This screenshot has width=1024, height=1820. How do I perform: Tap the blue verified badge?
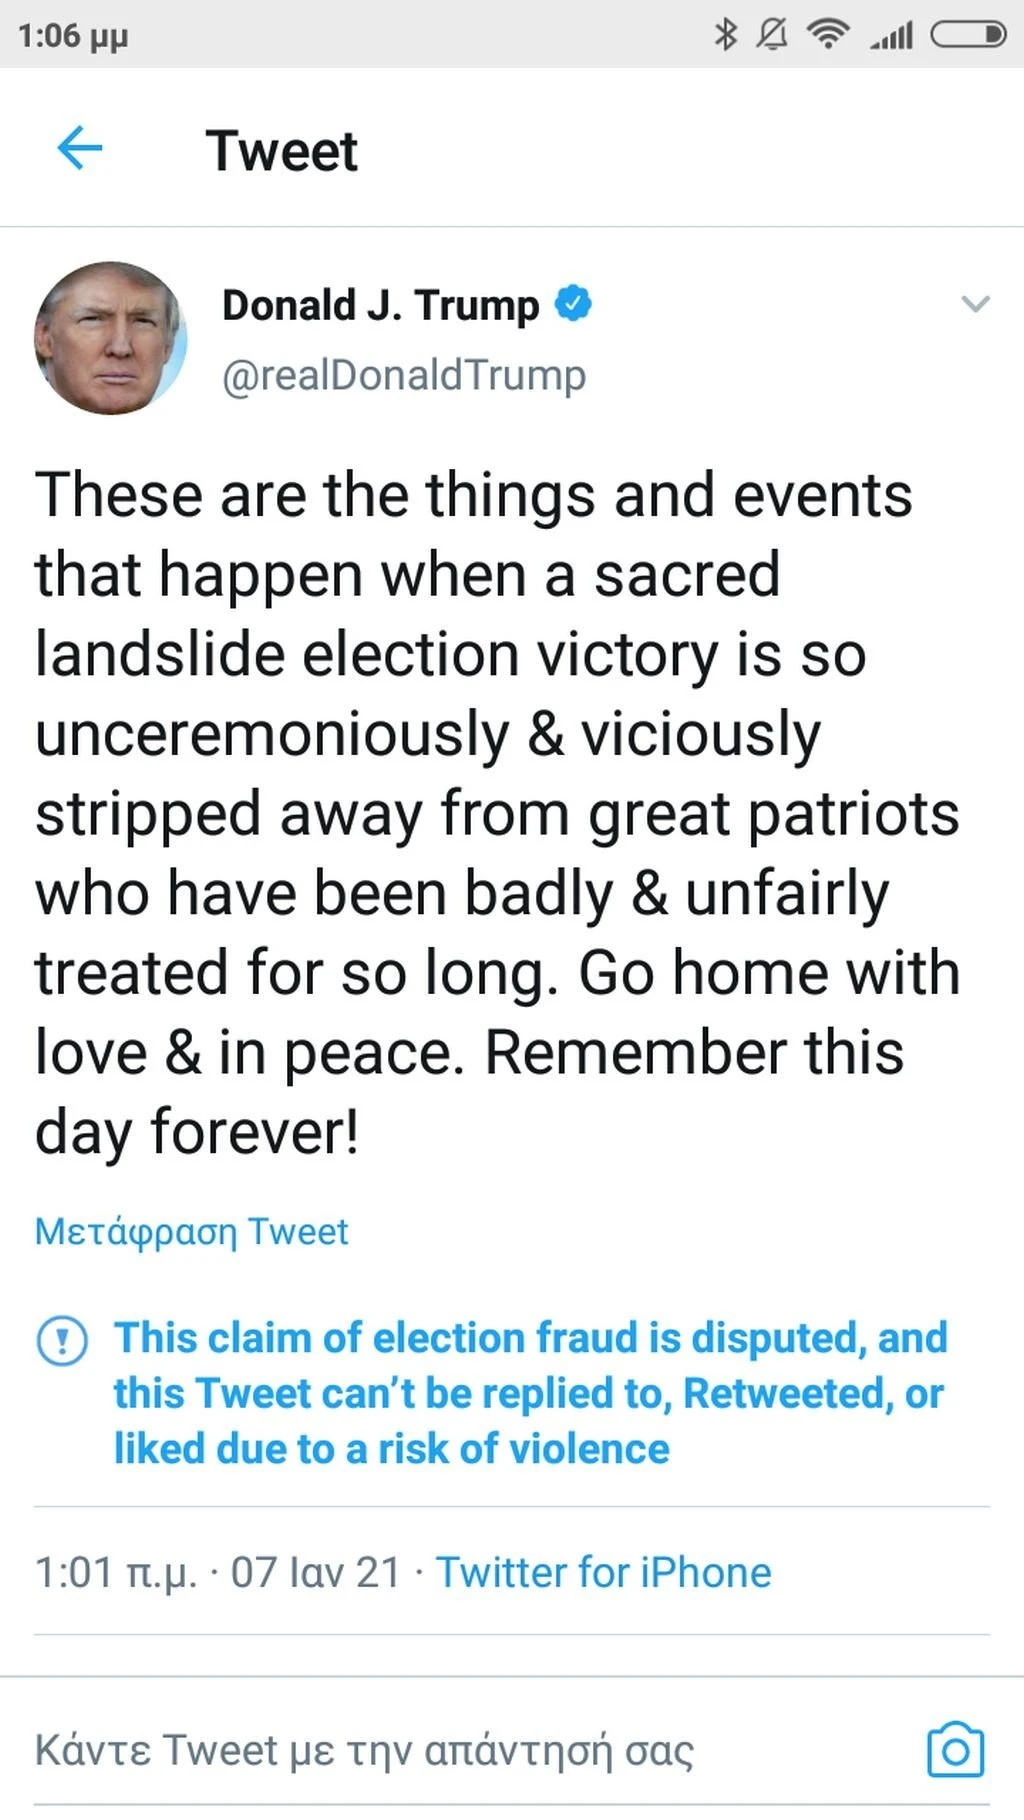(x=573, y=303)
